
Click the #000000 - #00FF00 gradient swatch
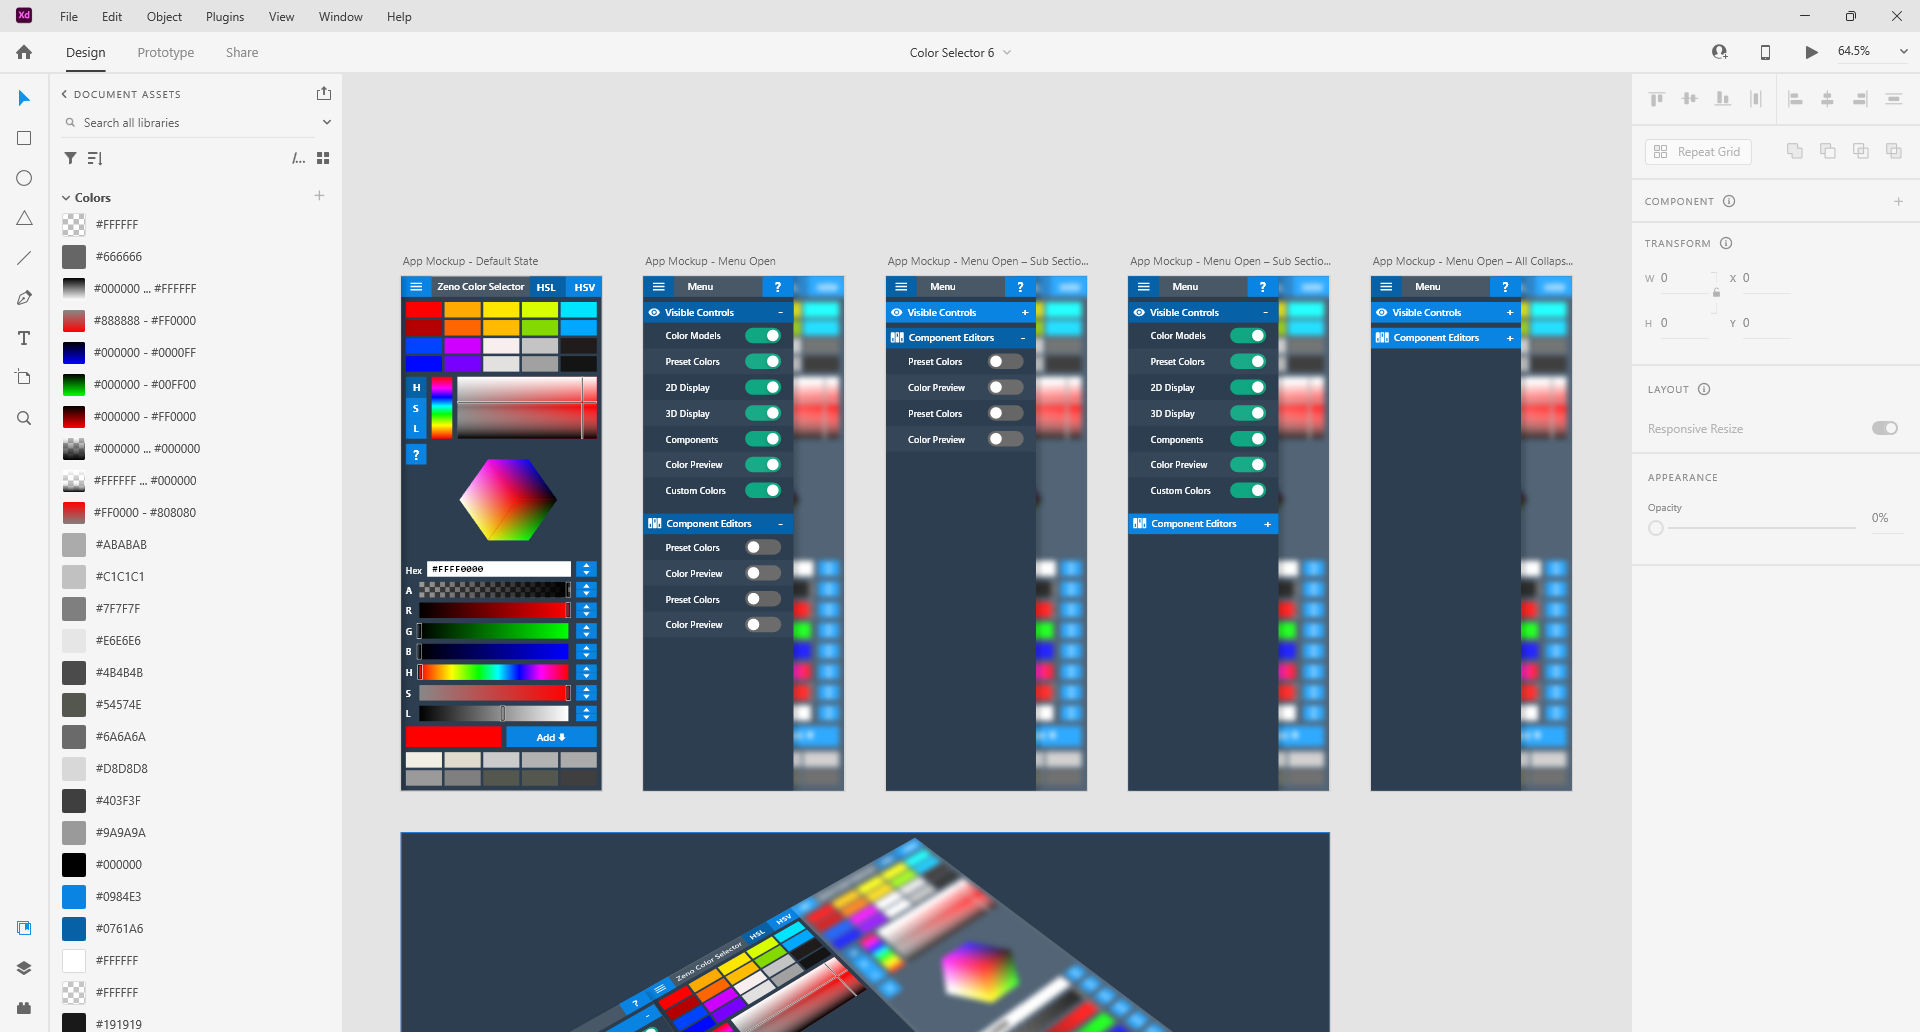pyautogui.click(x=74, y=384)
